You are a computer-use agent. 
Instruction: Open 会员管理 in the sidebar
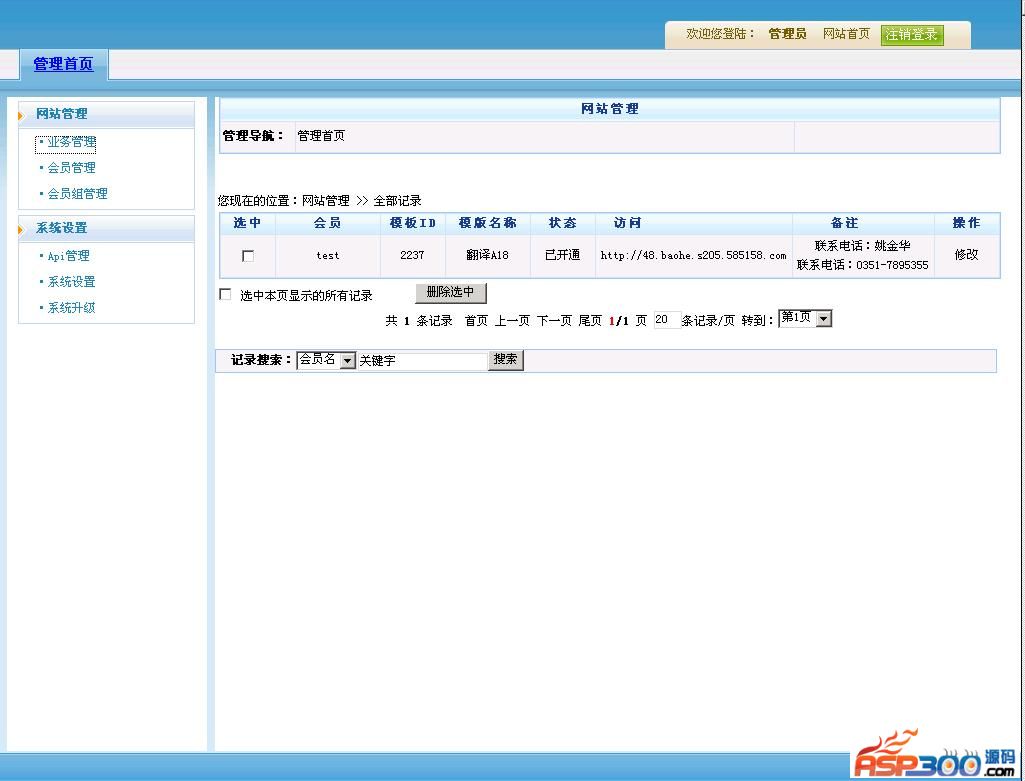[x=71, y=168]
